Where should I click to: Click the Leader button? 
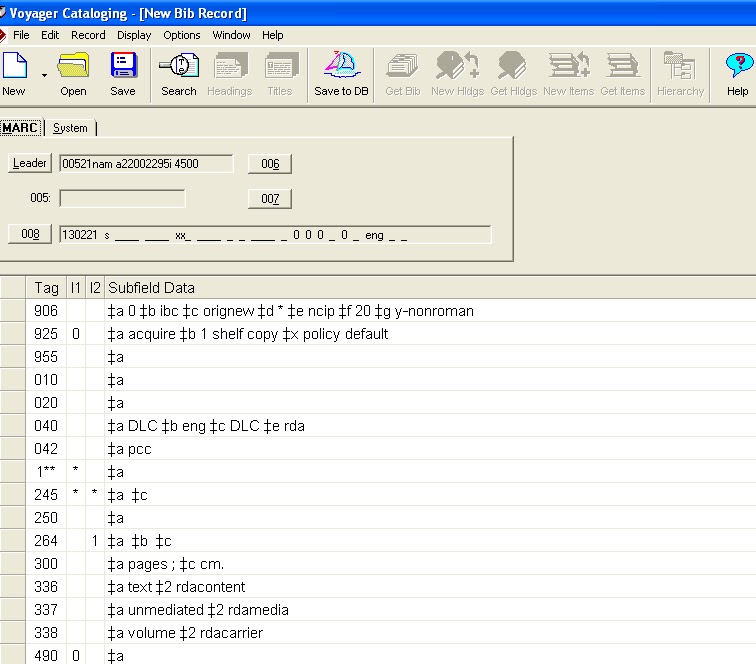coord(30,163)
